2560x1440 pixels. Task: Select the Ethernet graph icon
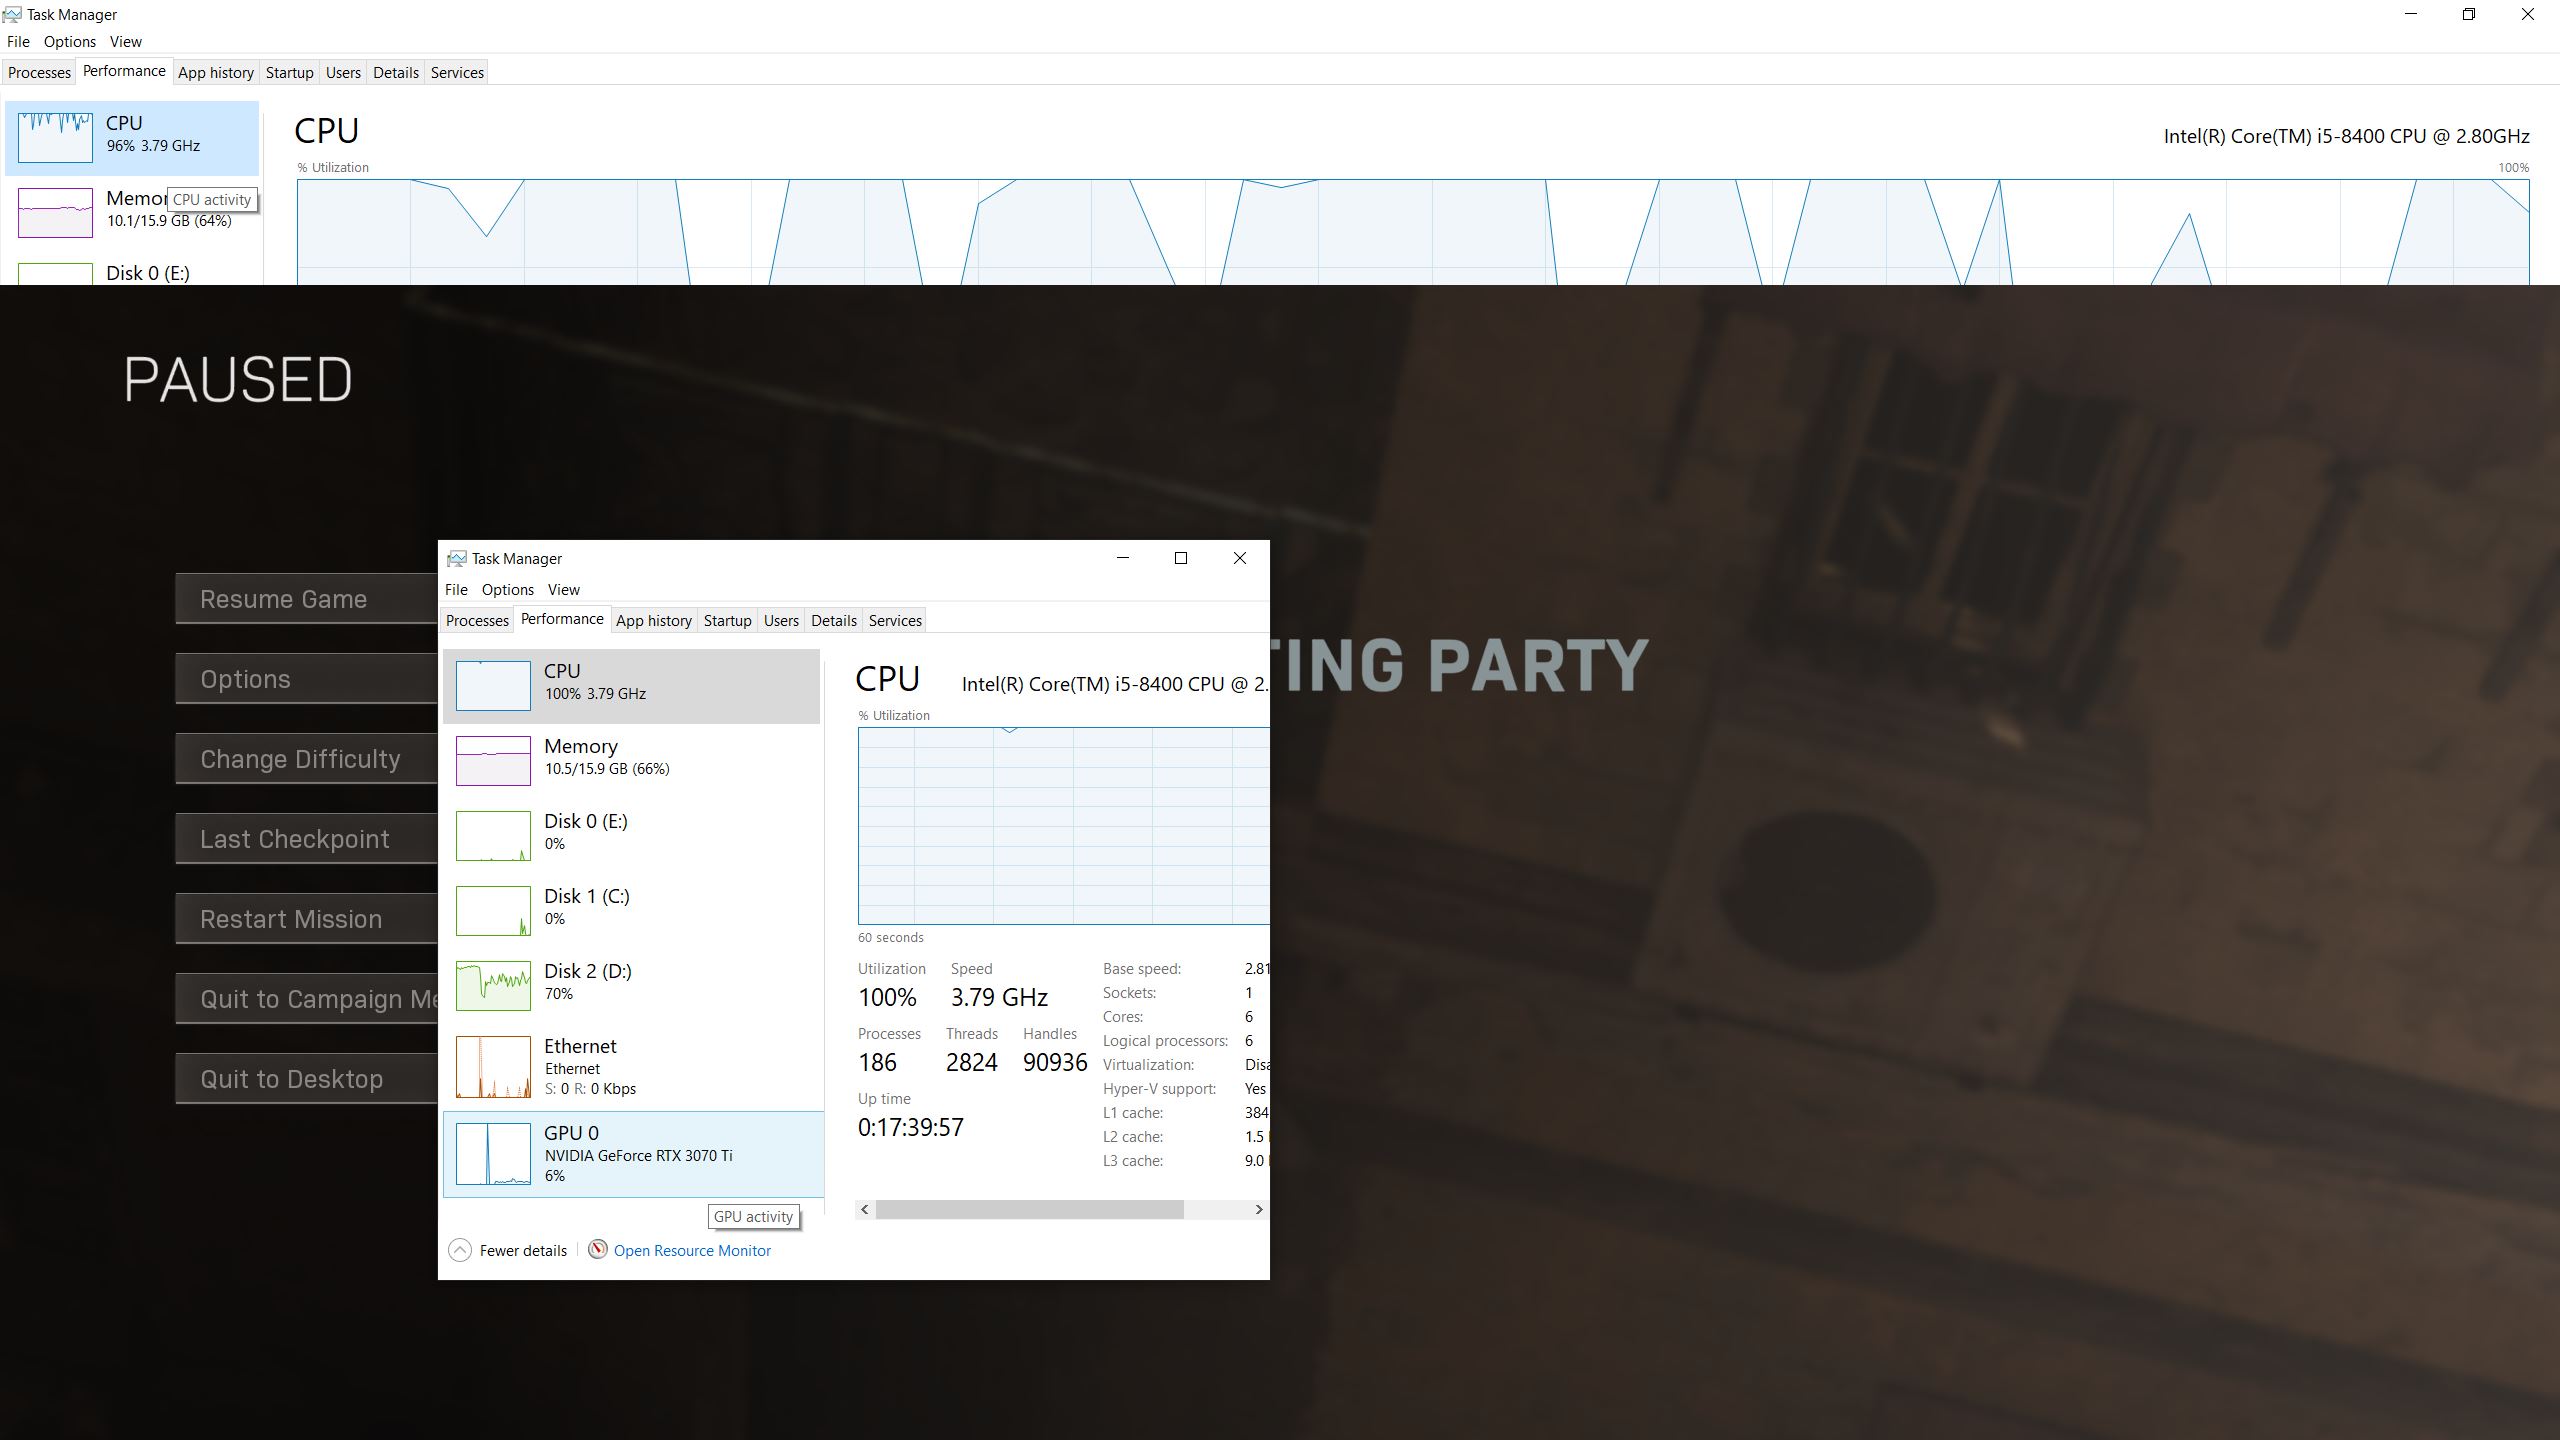(x=493, y=1066)
